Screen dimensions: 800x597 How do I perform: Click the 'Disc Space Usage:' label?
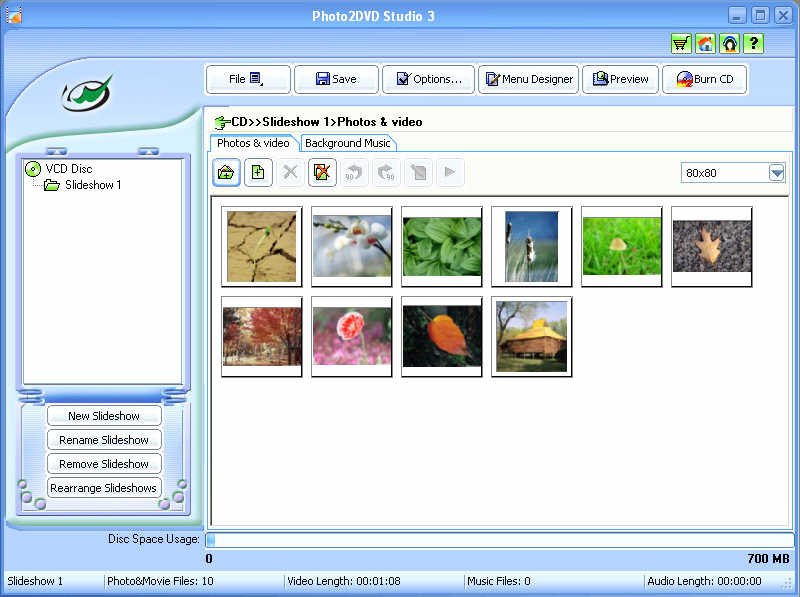pos(154,539)
